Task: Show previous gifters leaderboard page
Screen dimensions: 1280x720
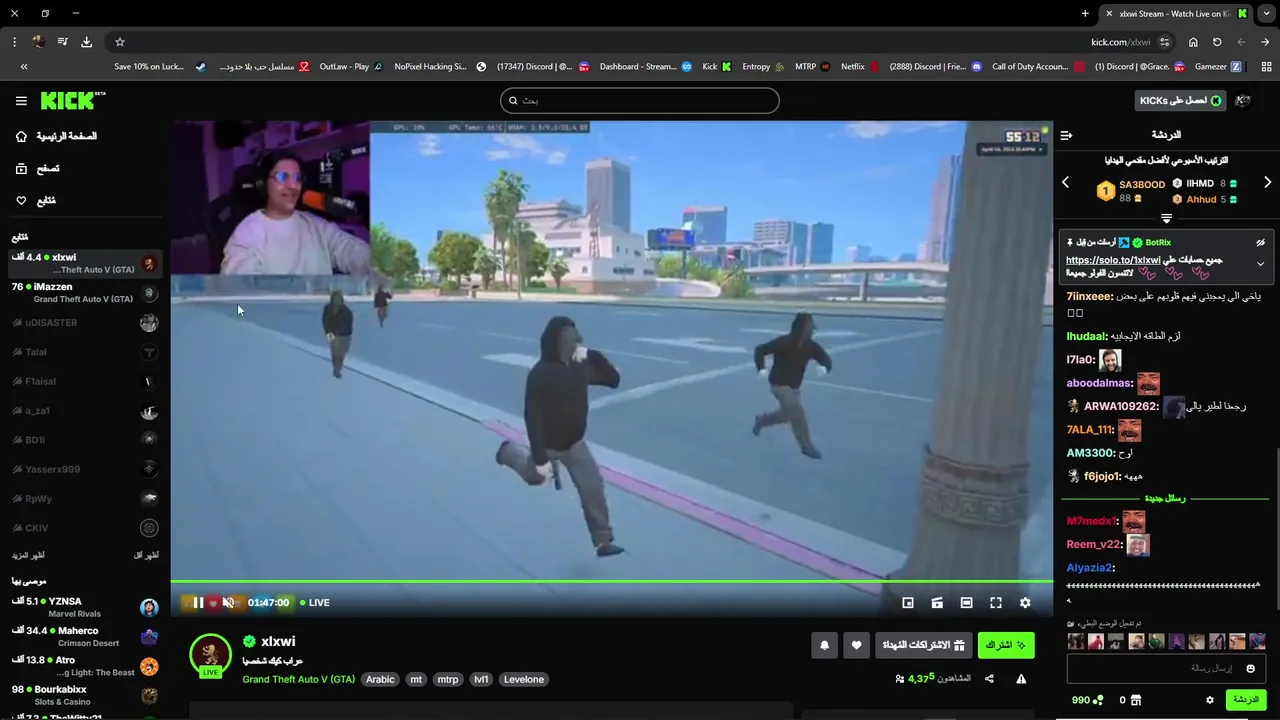Action: (1065, 182)
